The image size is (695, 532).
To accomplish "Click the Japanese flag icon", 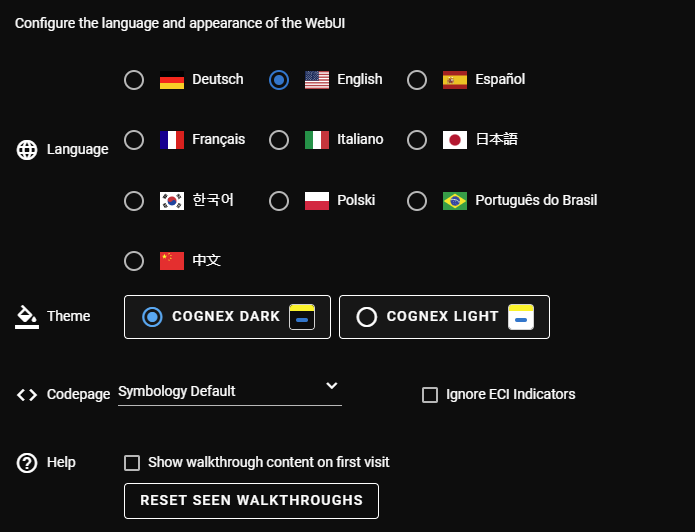I will 455,140.
